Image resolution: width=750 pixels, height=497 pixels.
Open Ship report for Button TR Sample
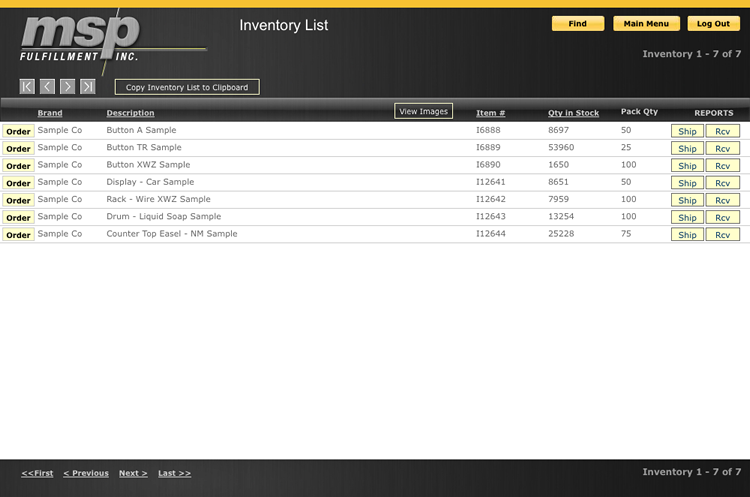point(687,148)
